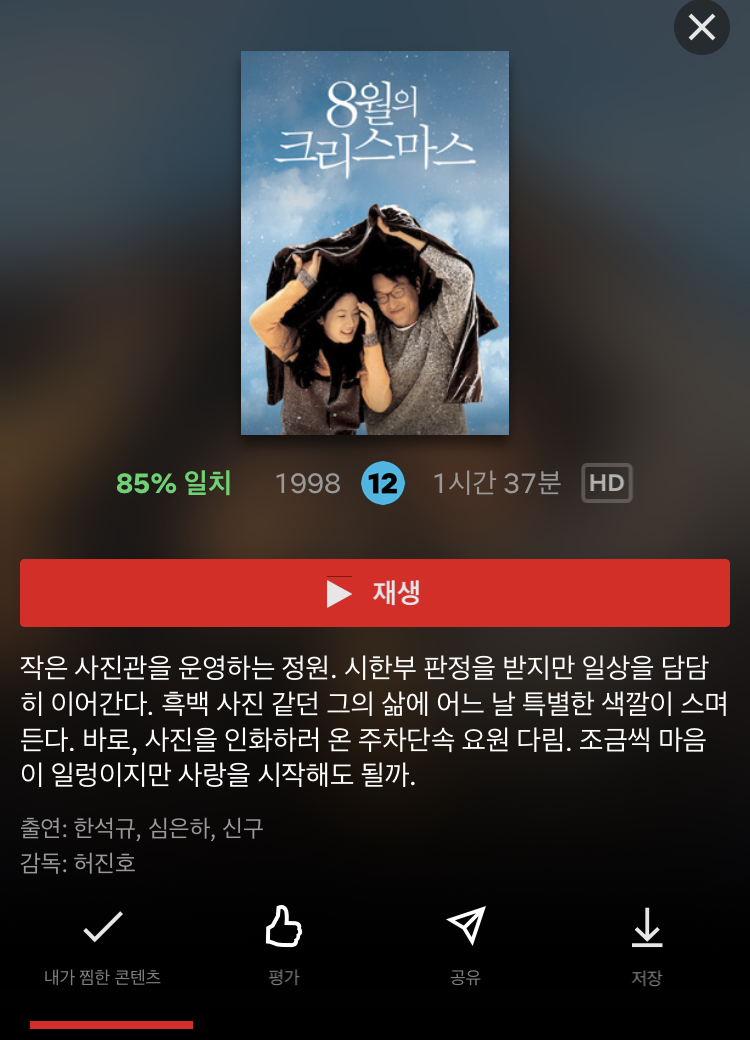Screen dimensions: 750x1040
Task: Click the 감독: 허진호 director line
Action: click(78, 863)
